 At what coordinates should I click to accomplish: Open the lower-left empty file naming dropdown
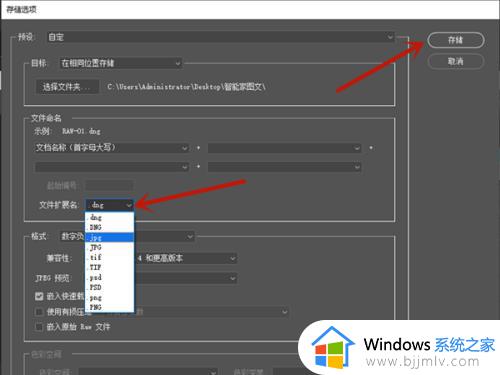click(x=112, y=167)
